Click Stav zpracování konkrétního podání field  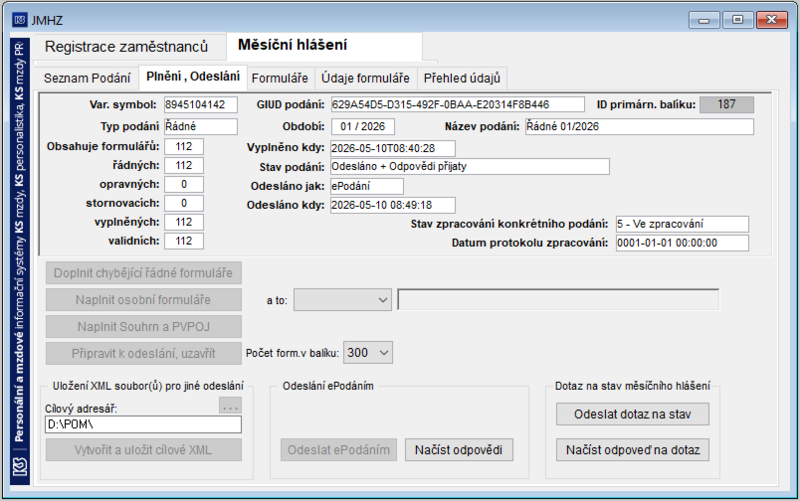click(682, 224)
